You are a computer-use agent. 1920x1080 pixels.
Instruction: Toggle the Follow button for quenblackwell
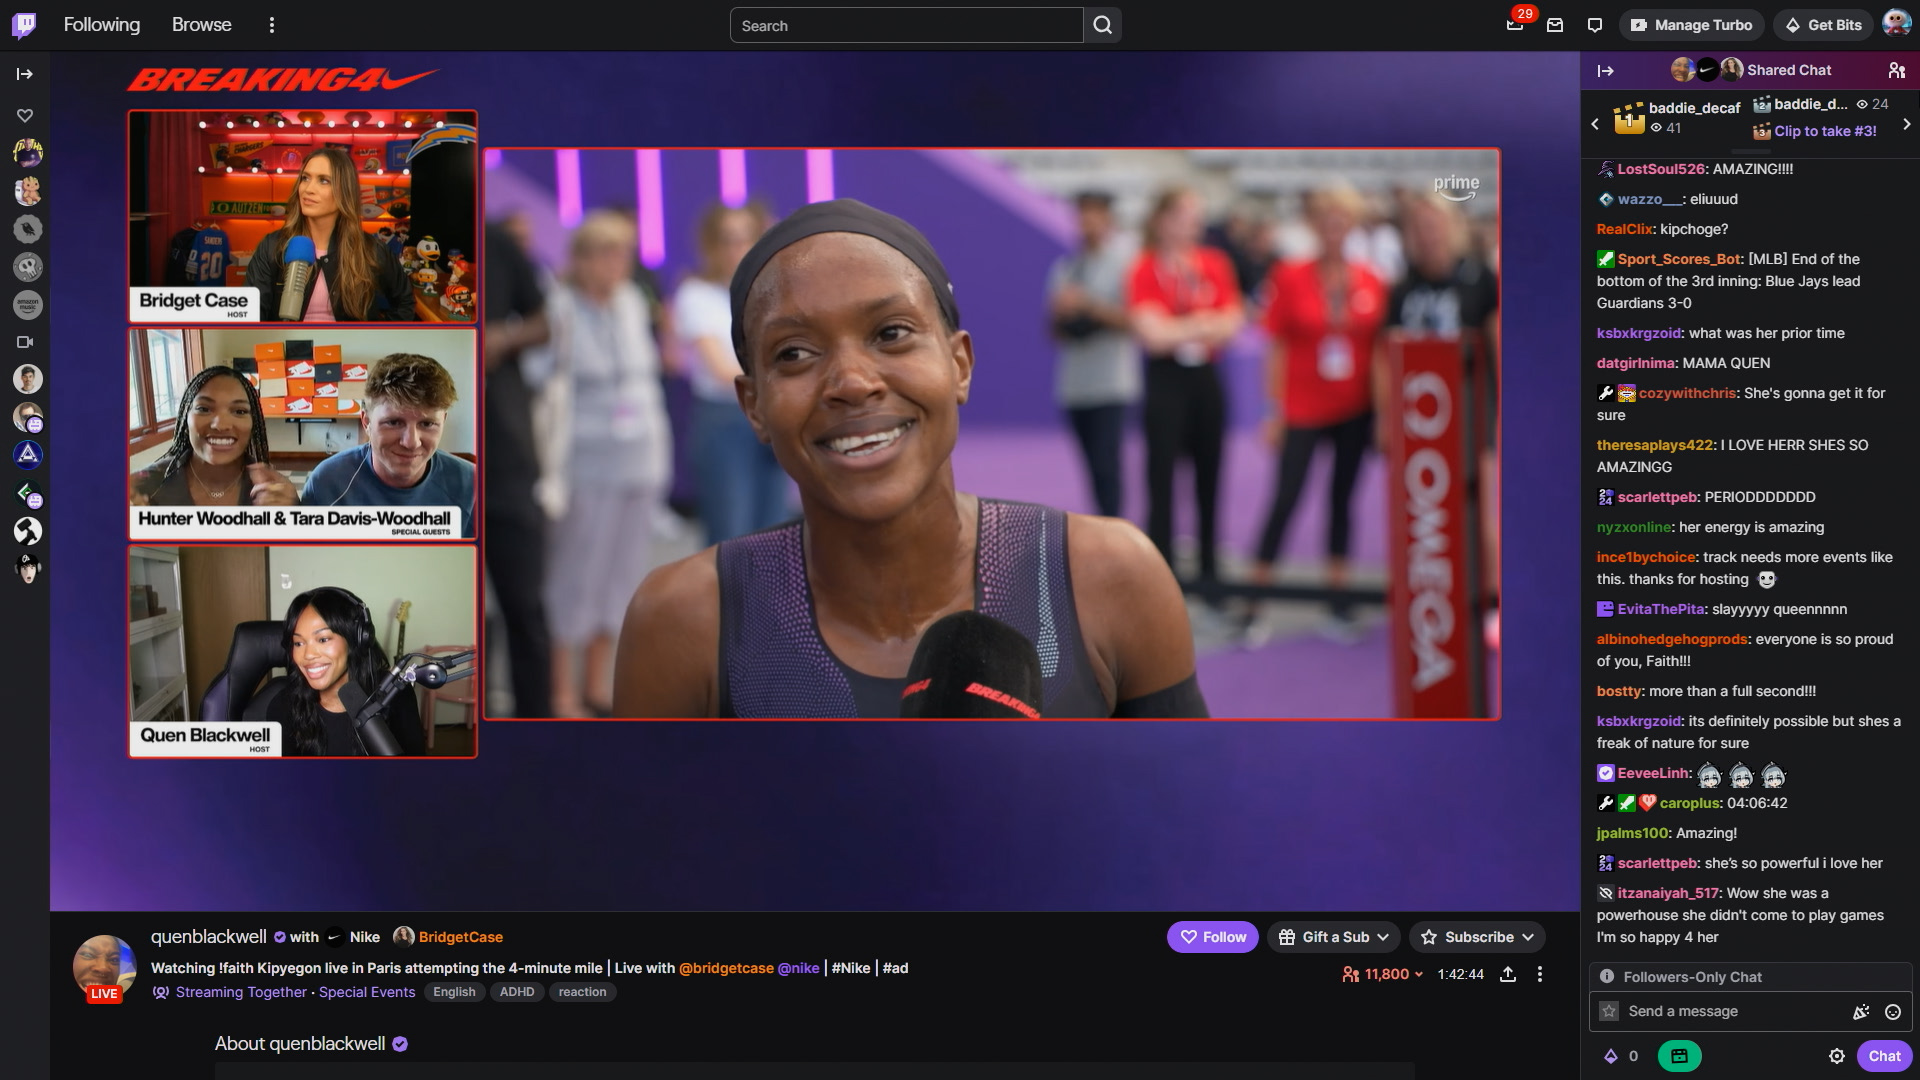tap(1212, 937)
